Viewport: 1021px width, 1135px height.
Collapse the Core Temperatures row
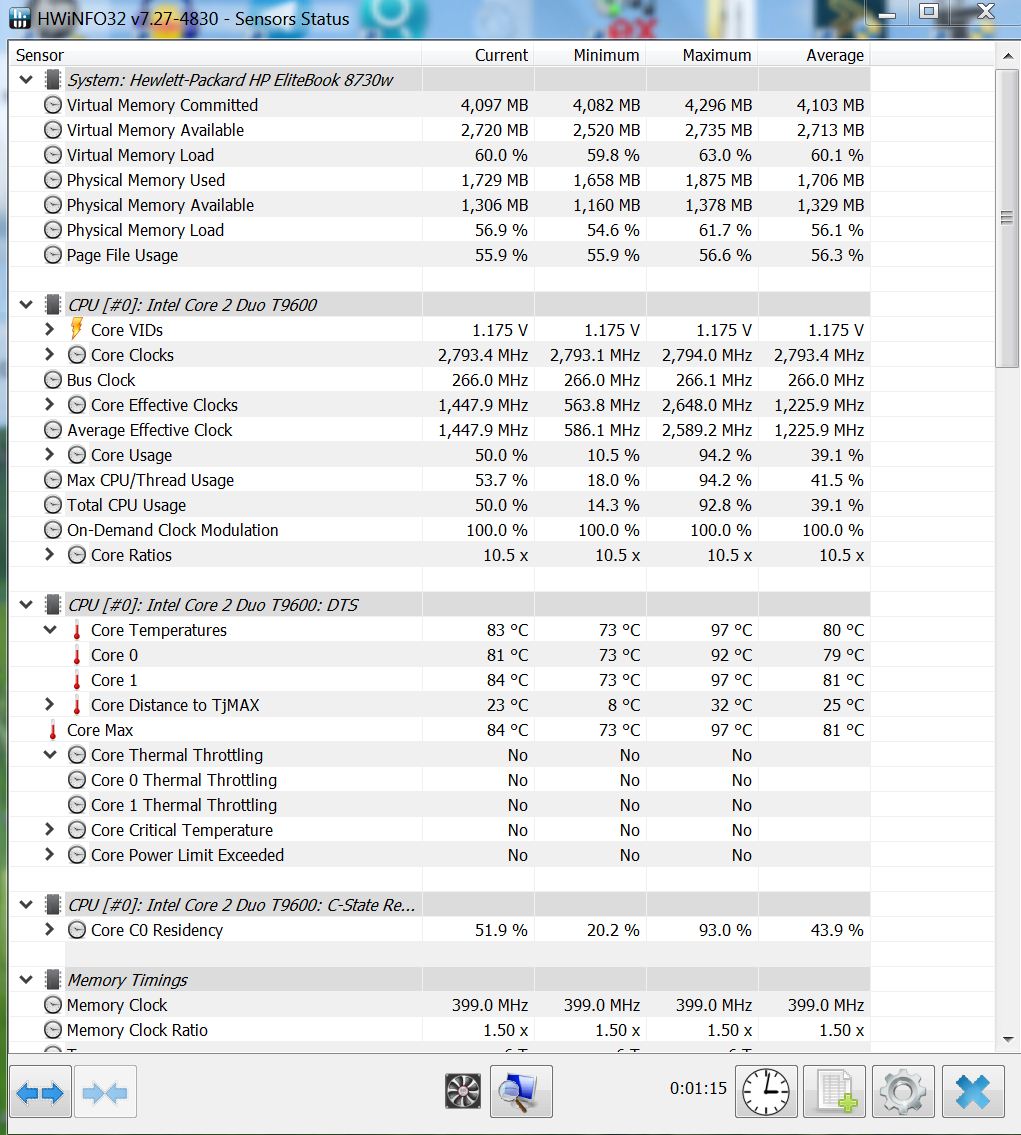[x=50, y=630]
